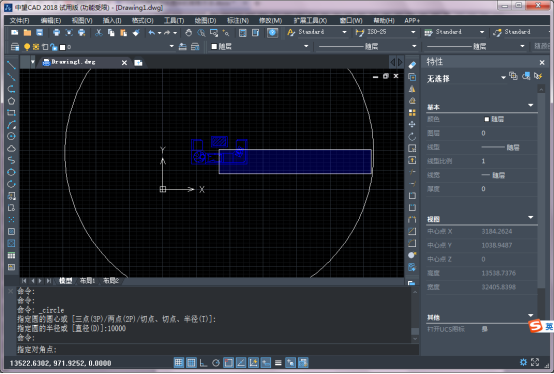Click the Rotate tool icon
554x374 pixels.
pyautogui.click(x=412, y=136)
